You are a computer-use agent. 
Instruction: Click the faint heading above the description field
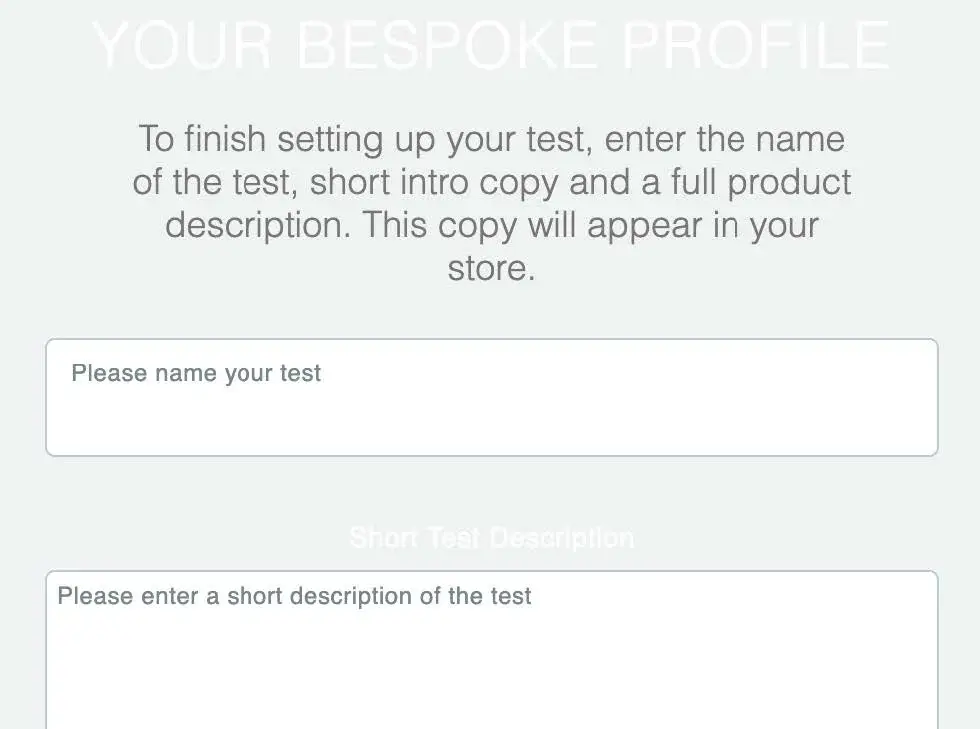(x=491, y=537)
